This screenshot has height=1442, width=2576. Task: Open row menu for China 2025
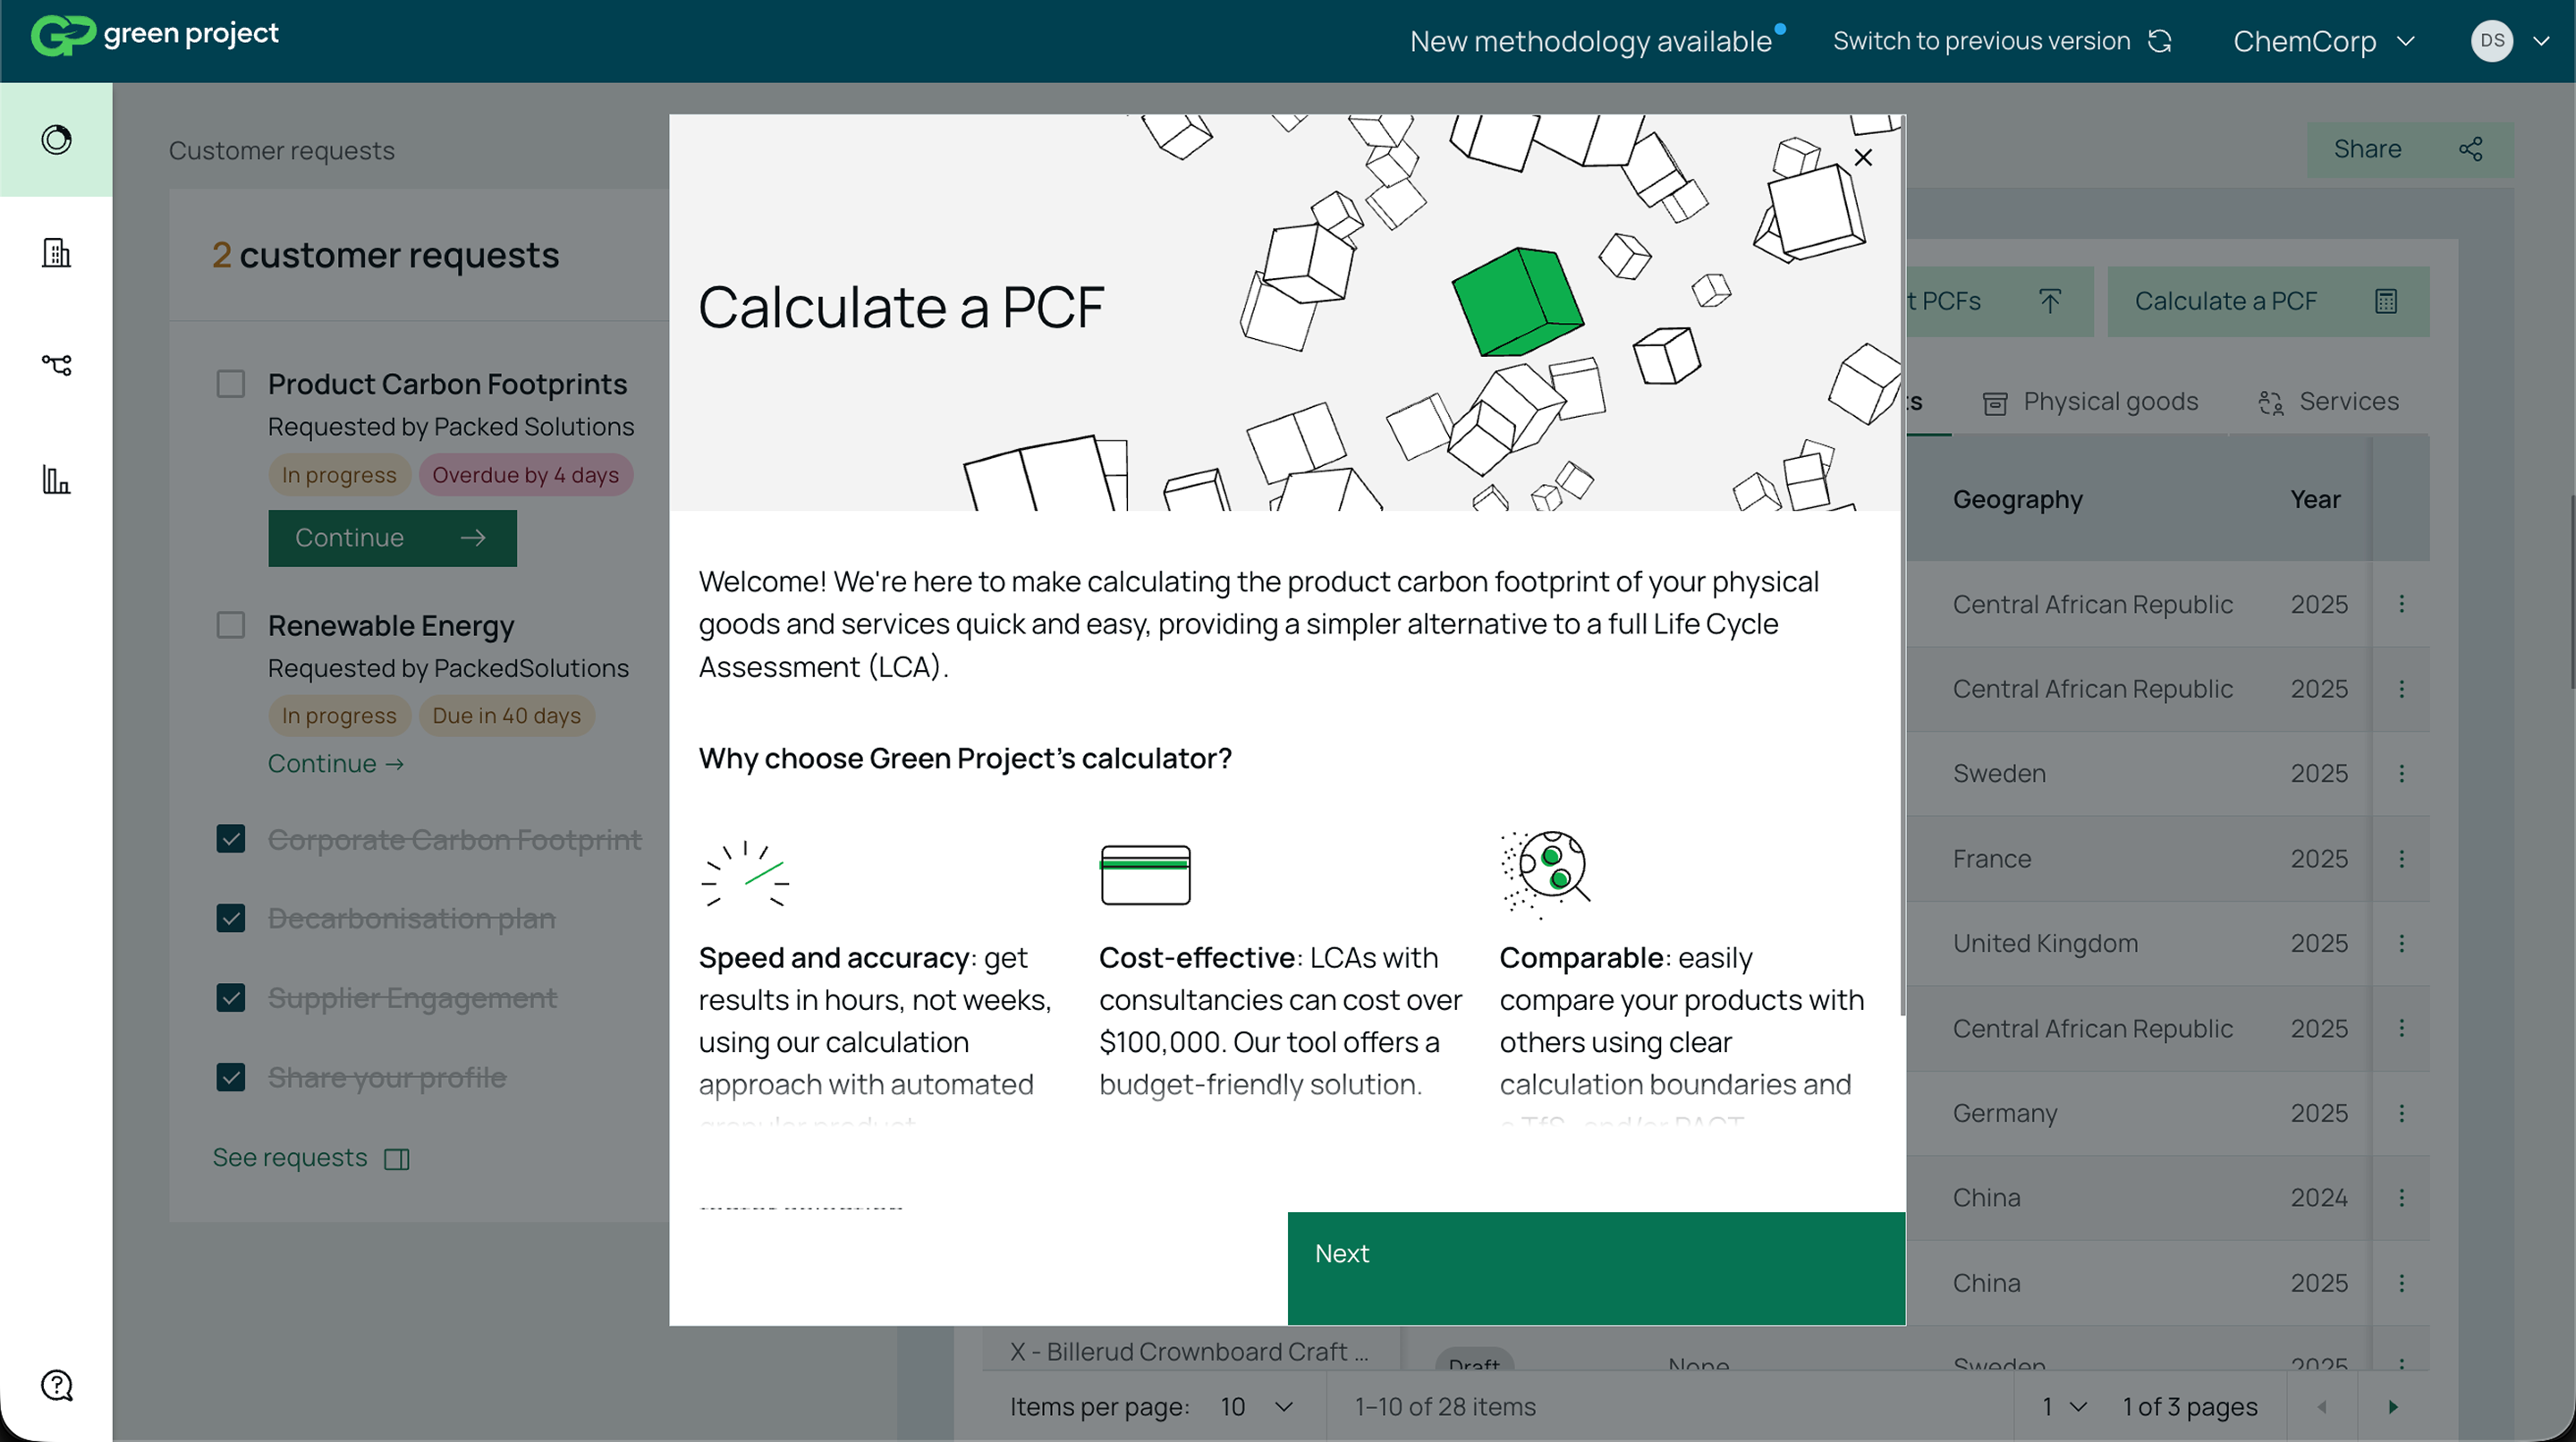click(2402, 1283)
